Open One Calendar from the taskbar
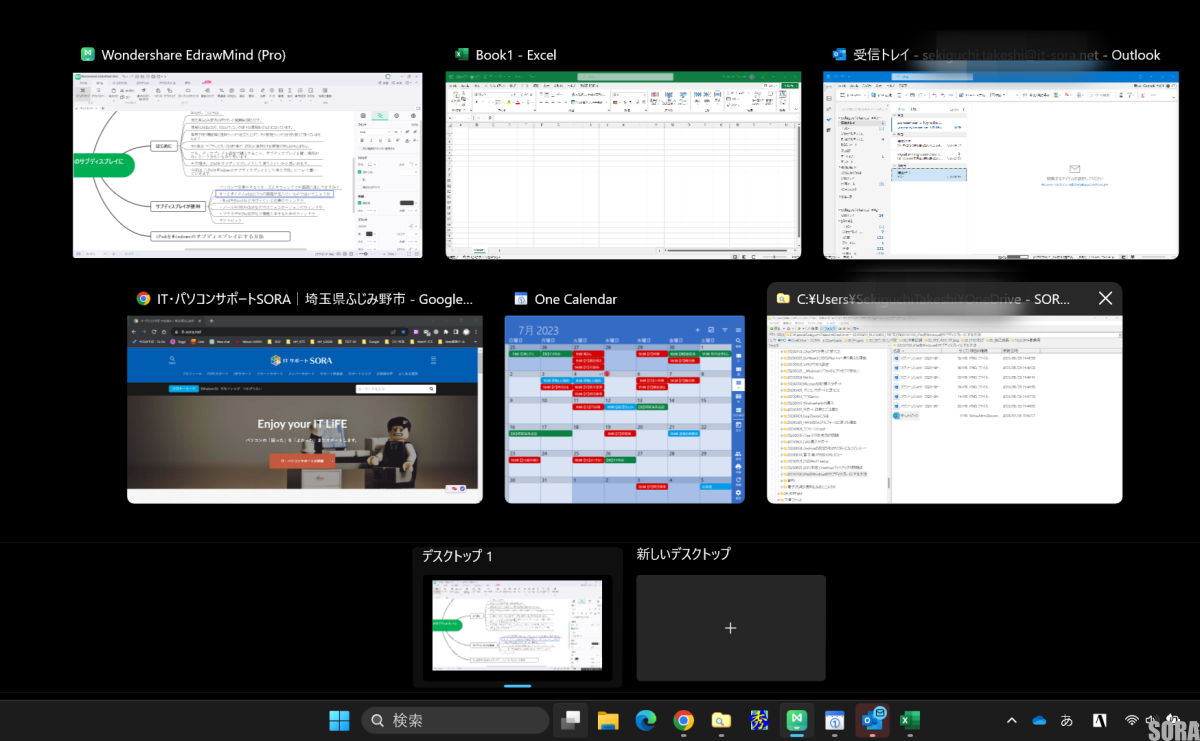The image size is (1200, 741). 834,720
